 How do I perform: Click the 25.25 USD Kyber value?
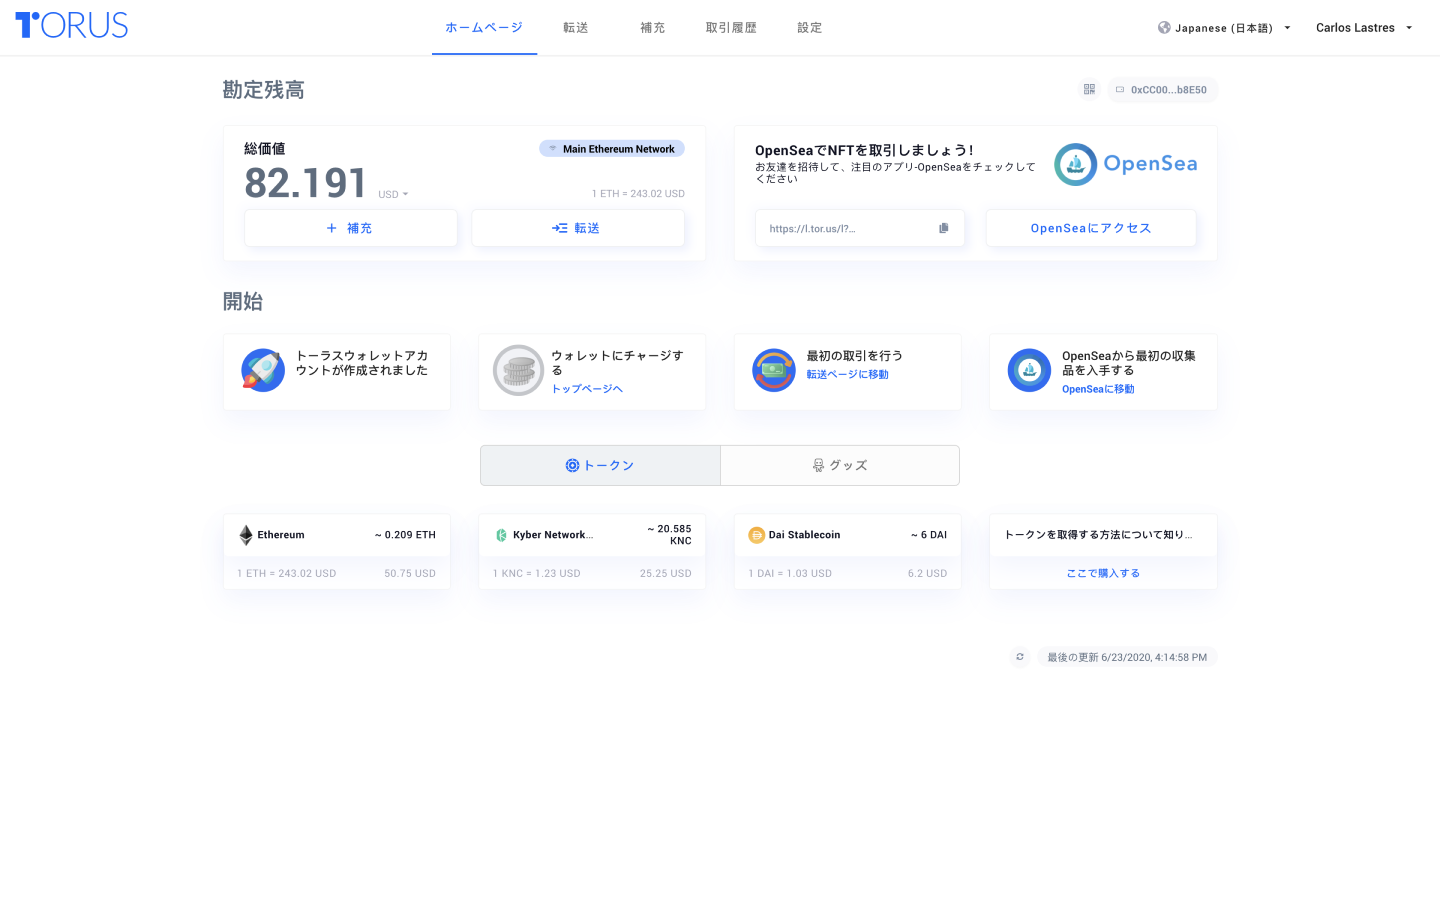point(666,574)
